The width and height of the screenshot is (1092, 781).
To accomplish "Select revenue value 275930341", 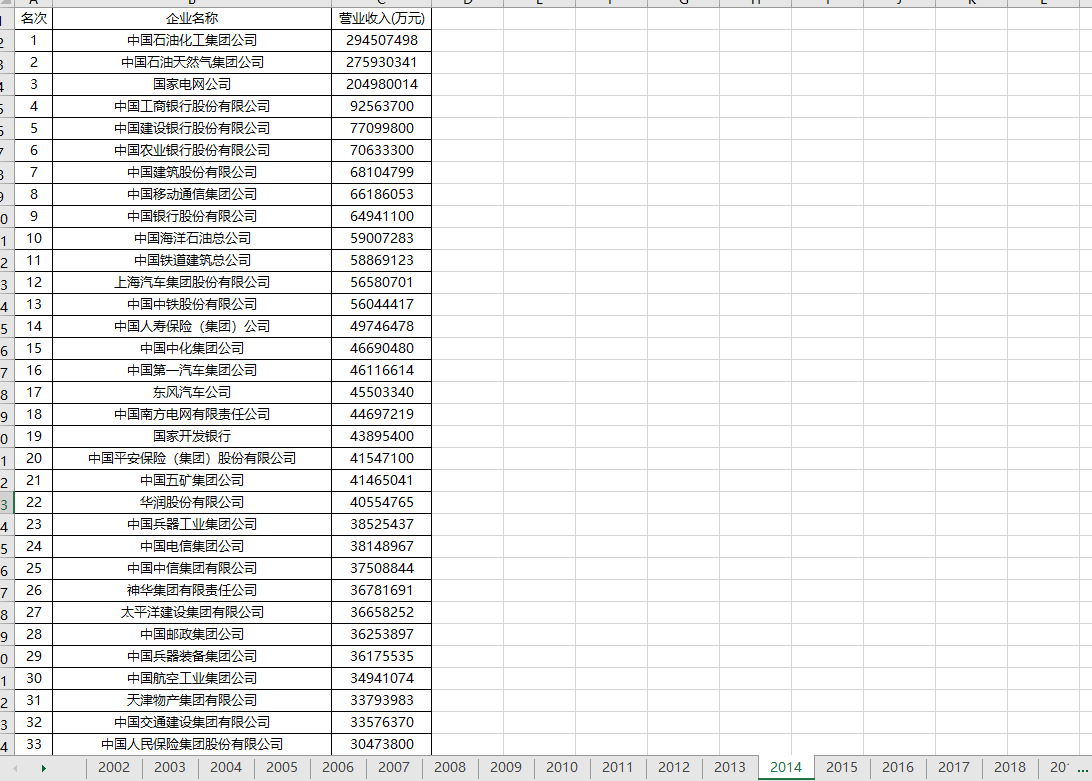I will pos(382,63).
